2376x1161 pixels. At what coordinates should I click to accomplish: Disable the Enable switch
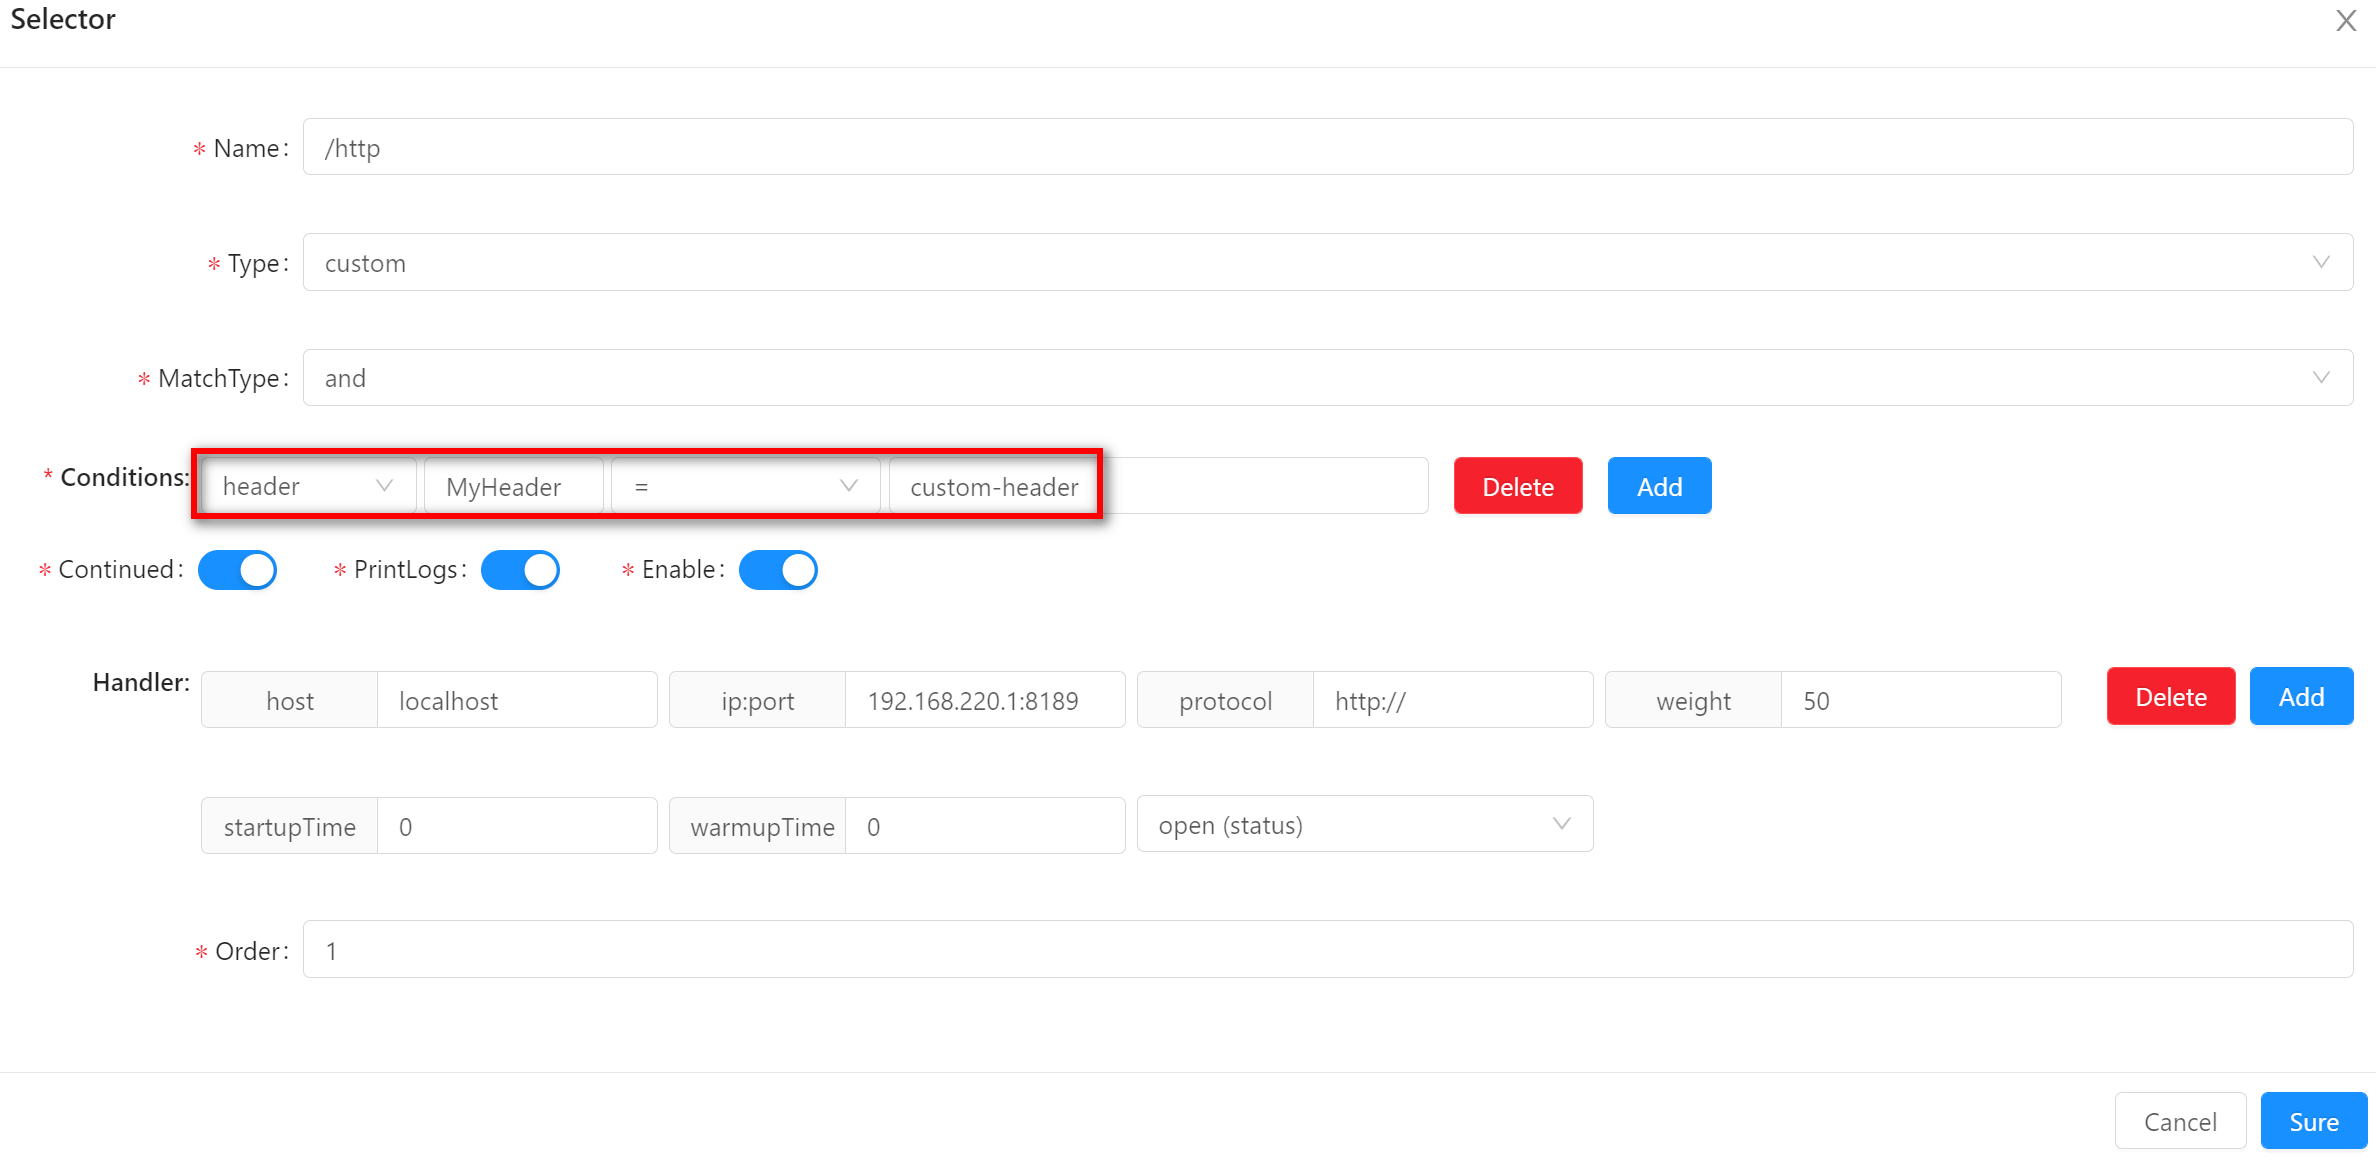[x=778, y=570]
